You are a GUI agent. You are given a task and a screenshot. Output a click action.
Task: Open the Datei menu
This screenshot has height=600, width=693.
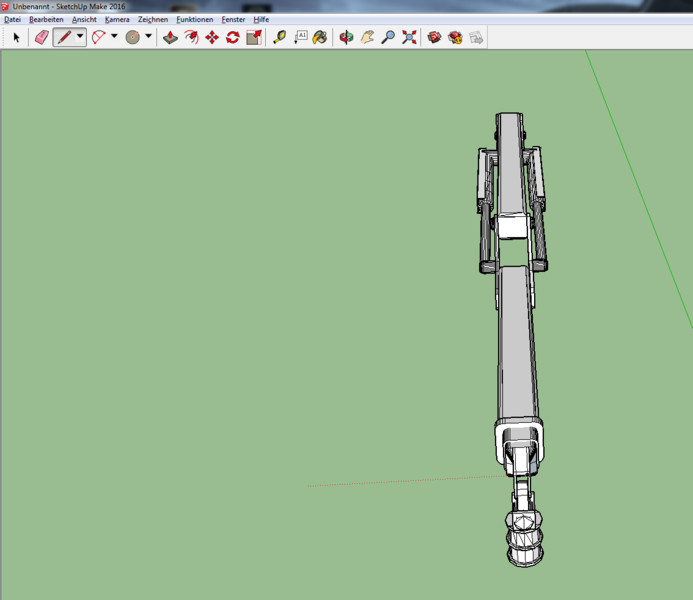(12, 19)
